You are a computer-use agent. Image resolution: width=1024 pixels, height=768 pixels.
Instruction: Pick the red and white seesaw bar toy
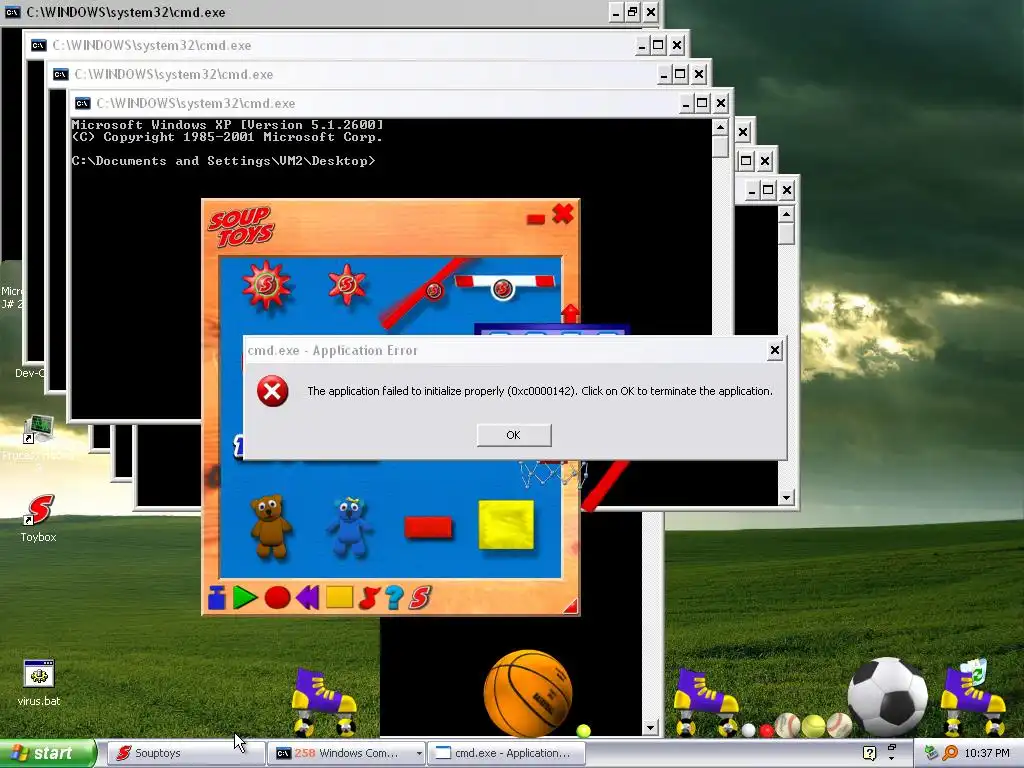(x=504, y=285)
